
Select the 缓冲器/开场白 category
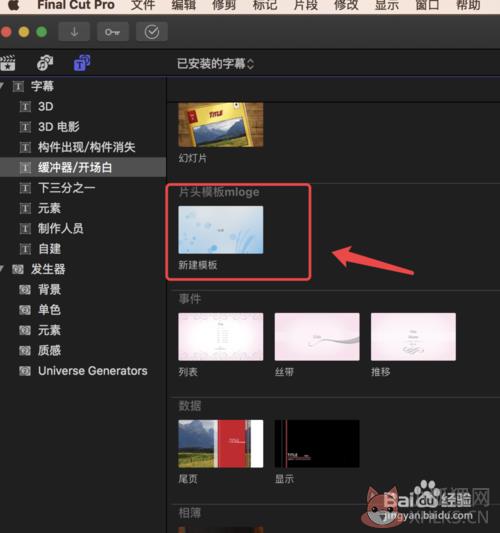(x=83, y=167)
